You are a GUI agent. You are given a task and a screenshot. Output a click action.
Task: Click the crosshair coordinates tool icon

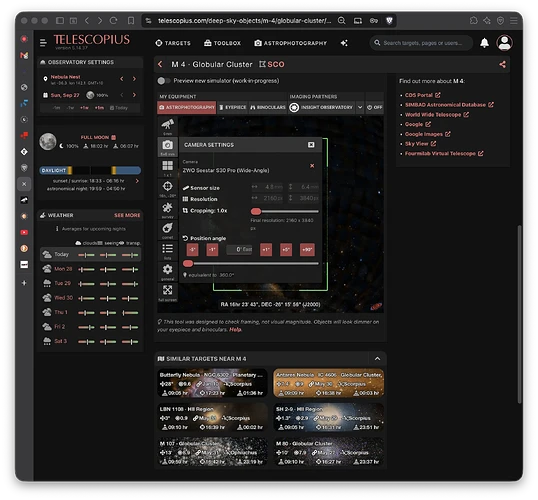click(167, 188)
